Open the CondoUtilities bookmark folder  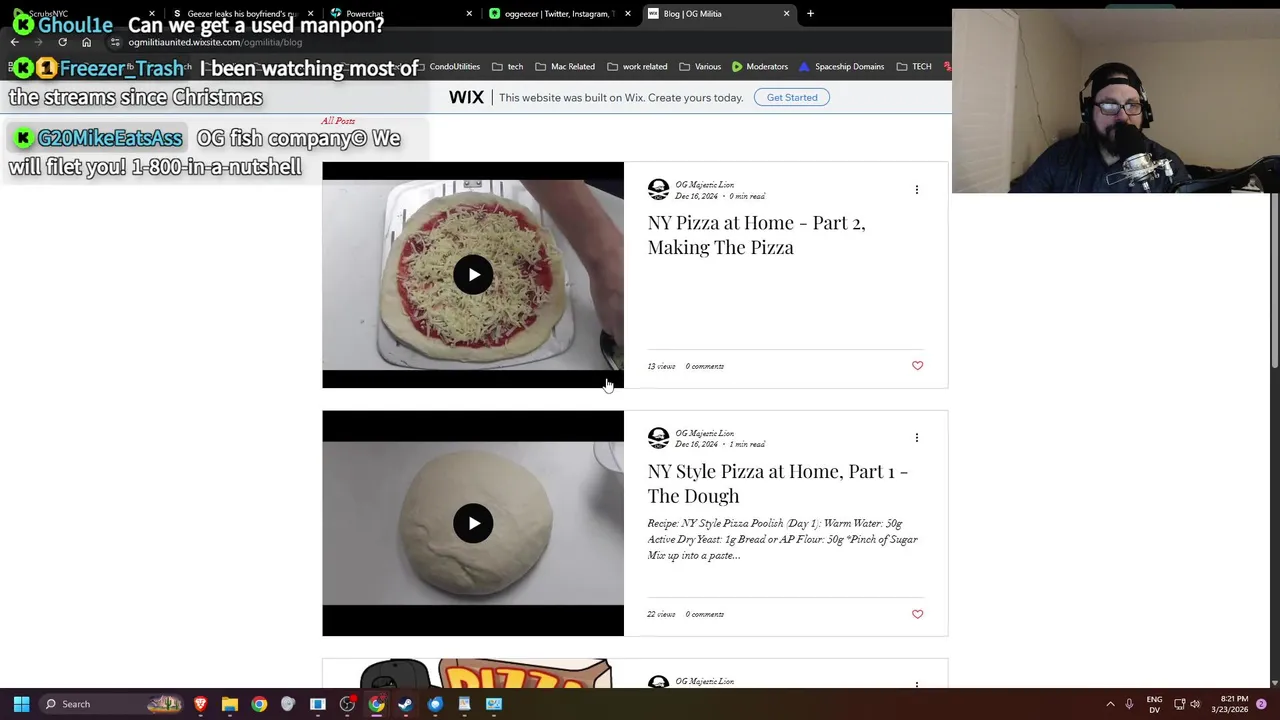pyautogui.click(x=447, y=67)
